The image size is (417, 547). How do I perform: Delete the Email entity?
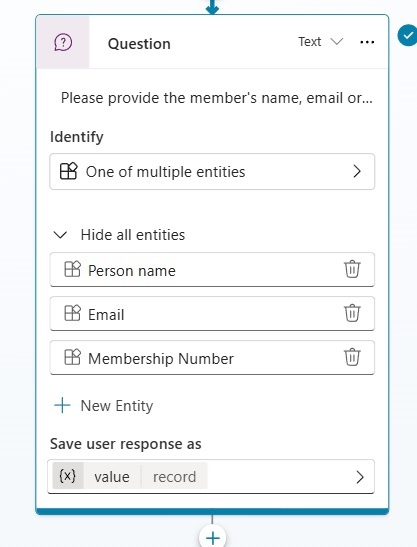click(x=352, y=313)
